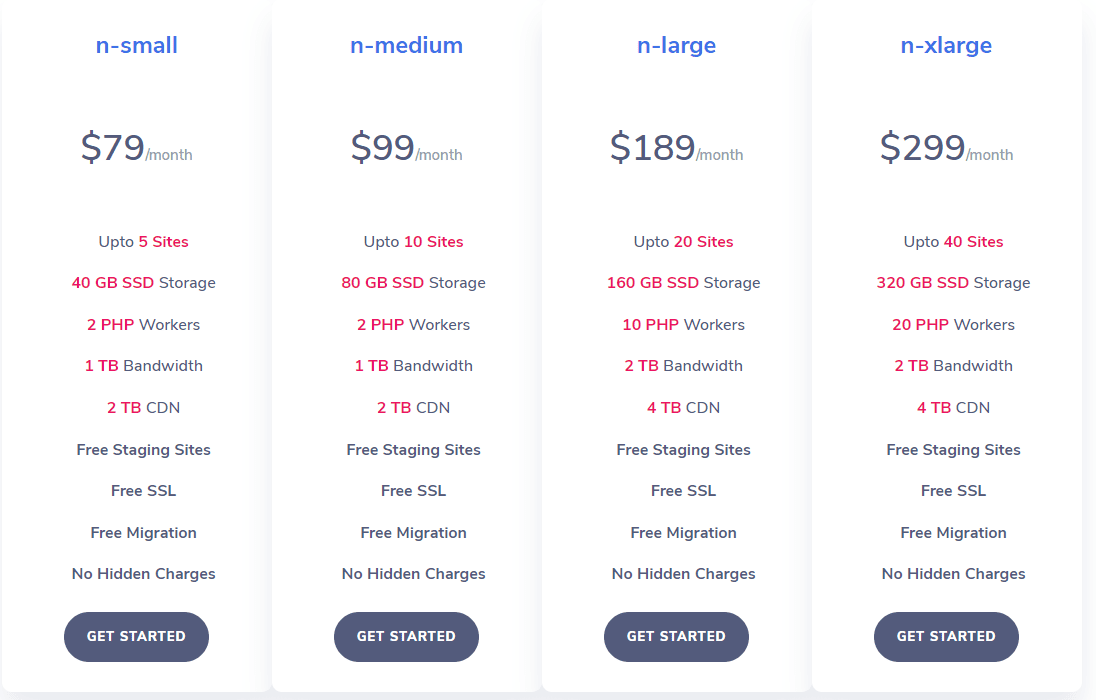Click GET STARTED under n-large plan

tap(676, 637)
